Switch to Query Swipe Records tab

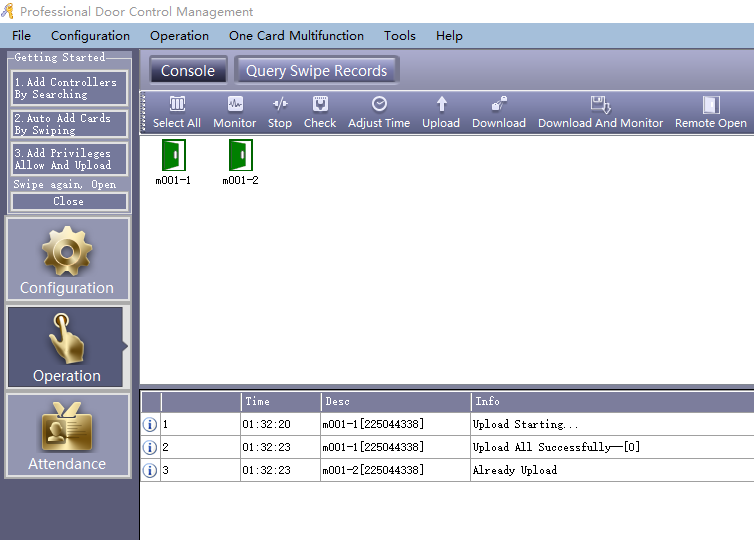click(316, 71)
